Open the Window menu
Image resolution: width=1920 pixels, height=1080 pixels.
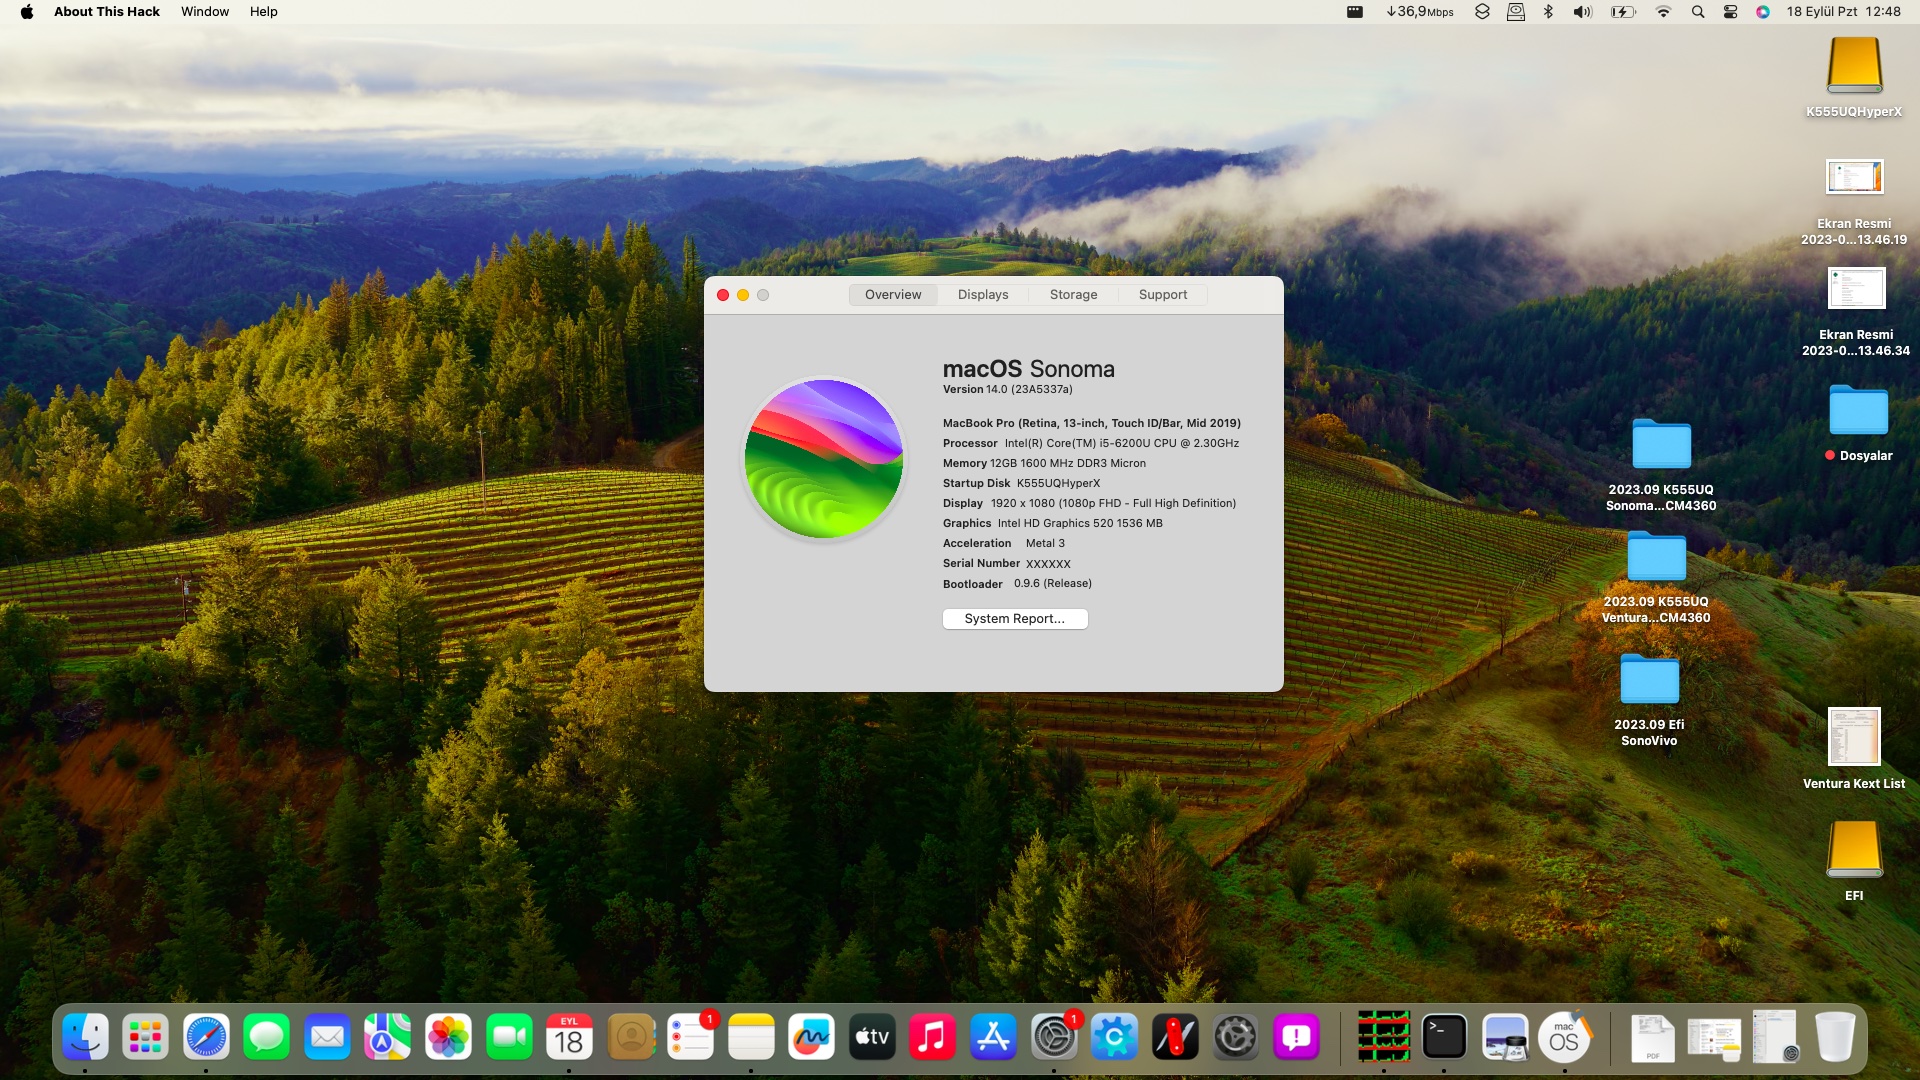click(x=204, y=11)
